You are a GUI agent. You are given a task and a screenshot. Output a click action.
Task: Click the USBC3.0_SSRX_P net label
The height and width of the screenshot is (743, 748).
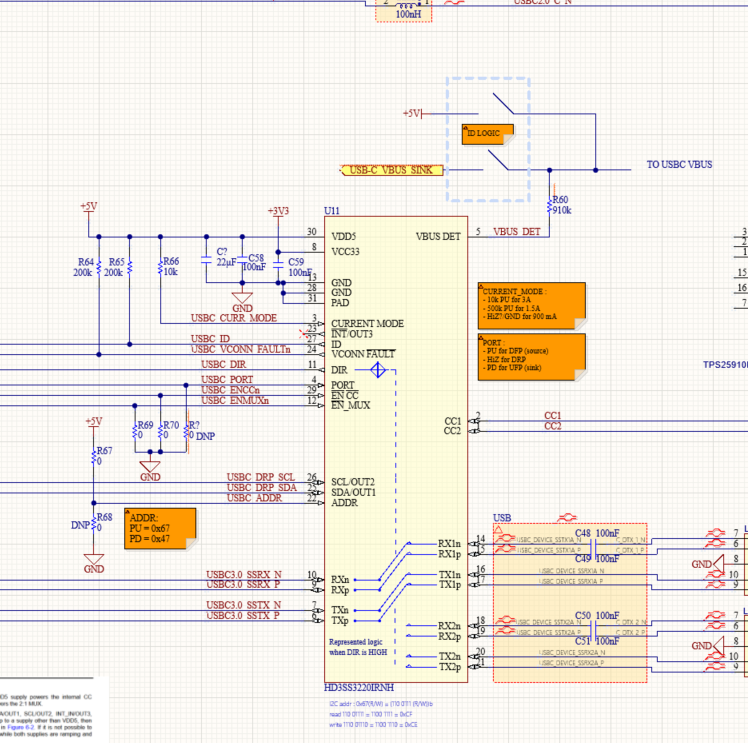[243, 585]
